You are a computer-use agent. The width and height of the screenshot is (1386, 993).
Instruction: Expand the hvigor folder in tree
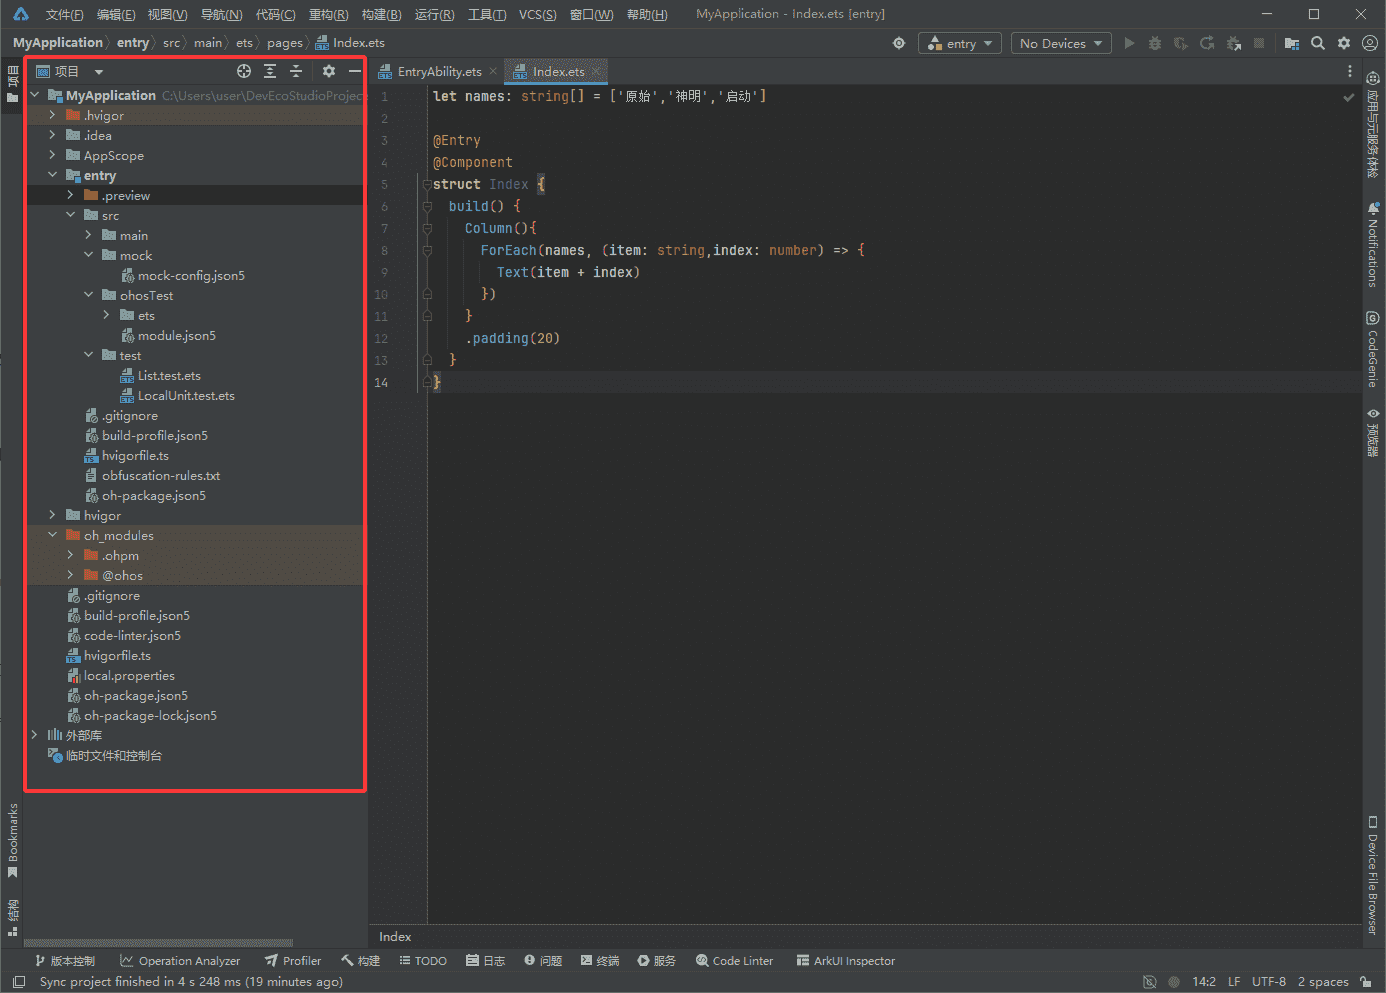(53, 515)
